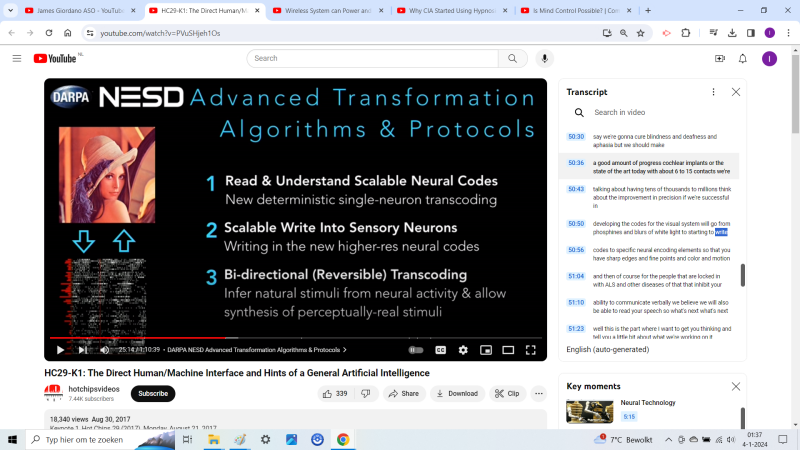Switch to miniplayer mode
Viewport: 800px width, 450px height.
tap(486, 350)
